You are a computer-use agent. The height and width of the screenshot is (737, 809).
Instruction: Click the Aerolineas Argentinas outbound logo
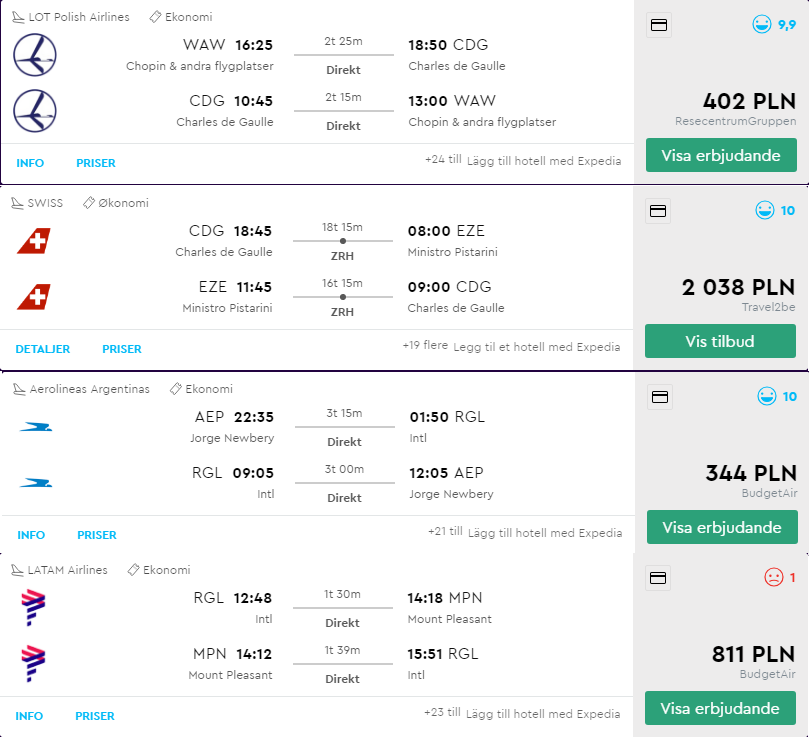[36, 427]
